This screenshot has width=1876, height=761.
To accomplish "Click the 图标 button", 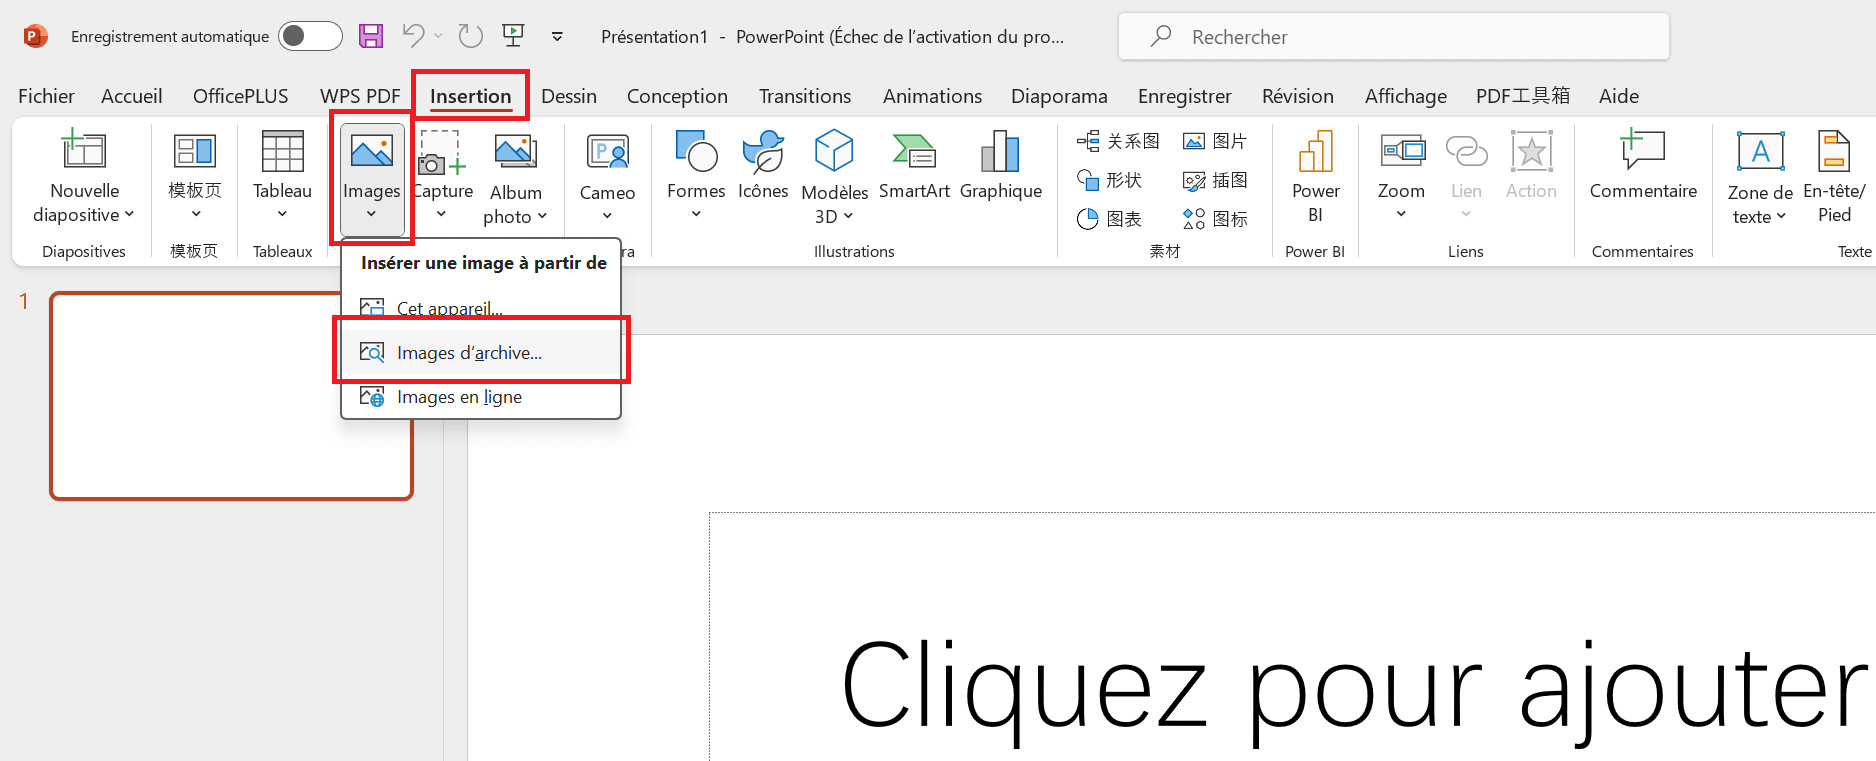I will 1215,219.
